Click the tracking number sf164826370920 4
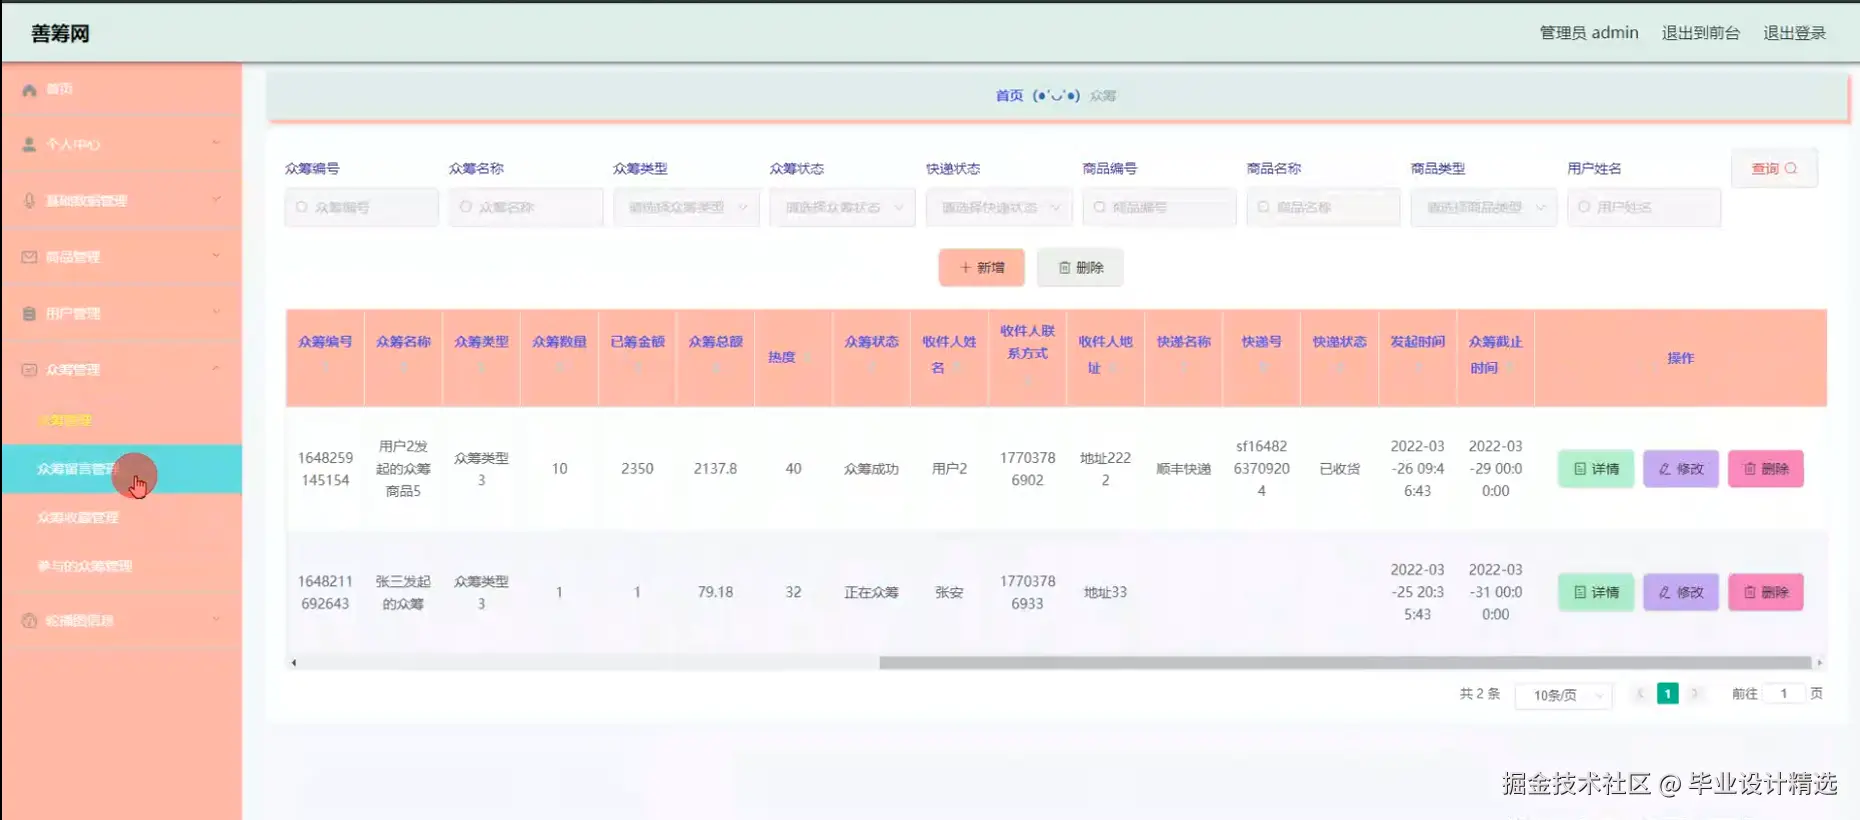 [x=1261, y=469]
